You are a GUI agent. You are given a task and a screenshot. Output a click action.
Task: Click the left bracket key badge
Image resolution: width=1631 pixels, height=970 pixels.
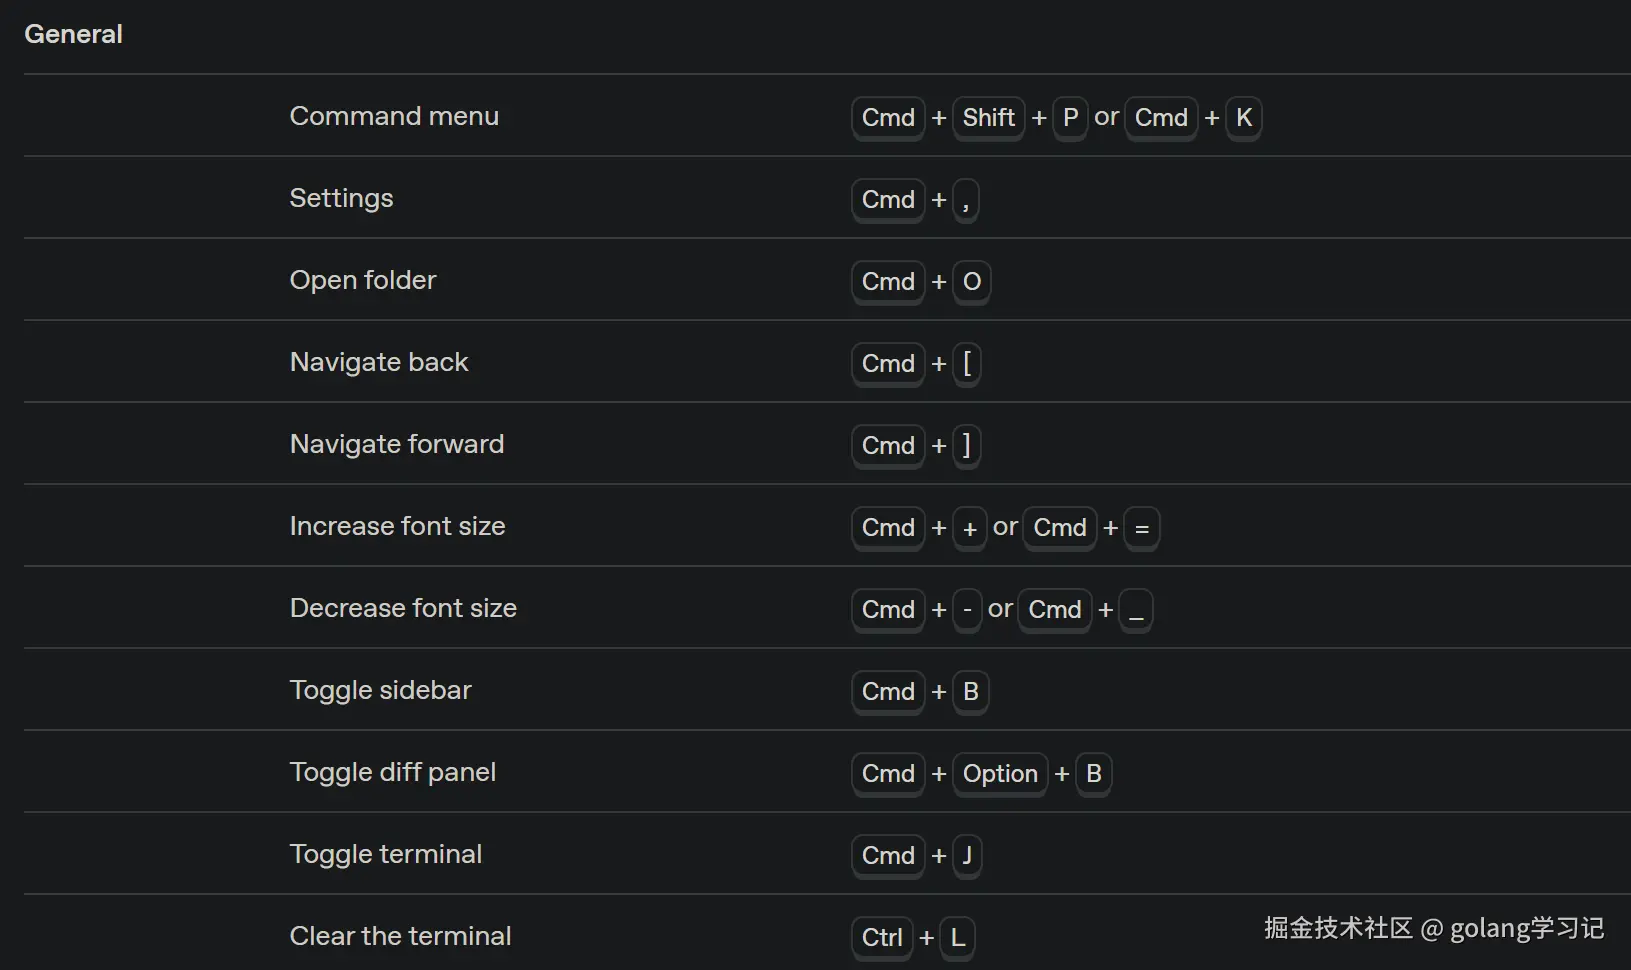tap(967, 364)
